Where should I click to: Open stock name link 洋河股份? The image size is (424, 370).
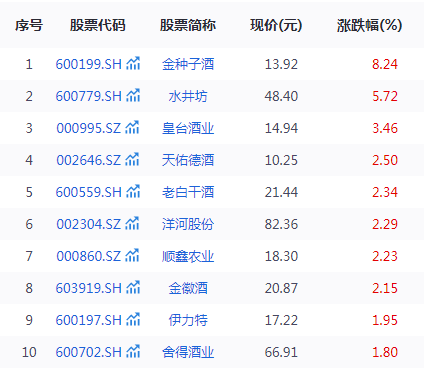pyautogui.click(x=188, y=224)
